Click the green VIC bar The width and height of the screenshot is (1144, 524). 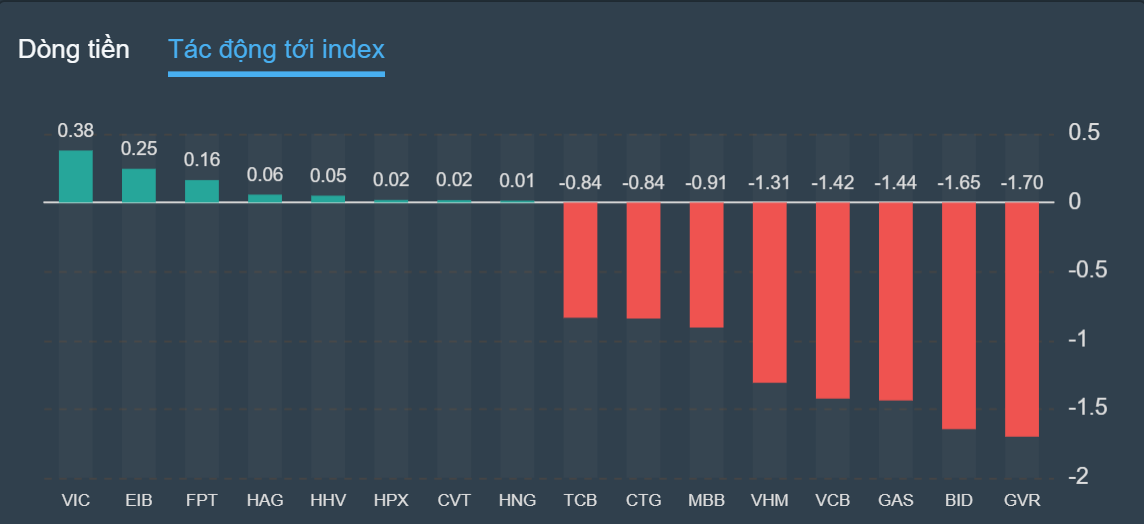pos(76,177)
